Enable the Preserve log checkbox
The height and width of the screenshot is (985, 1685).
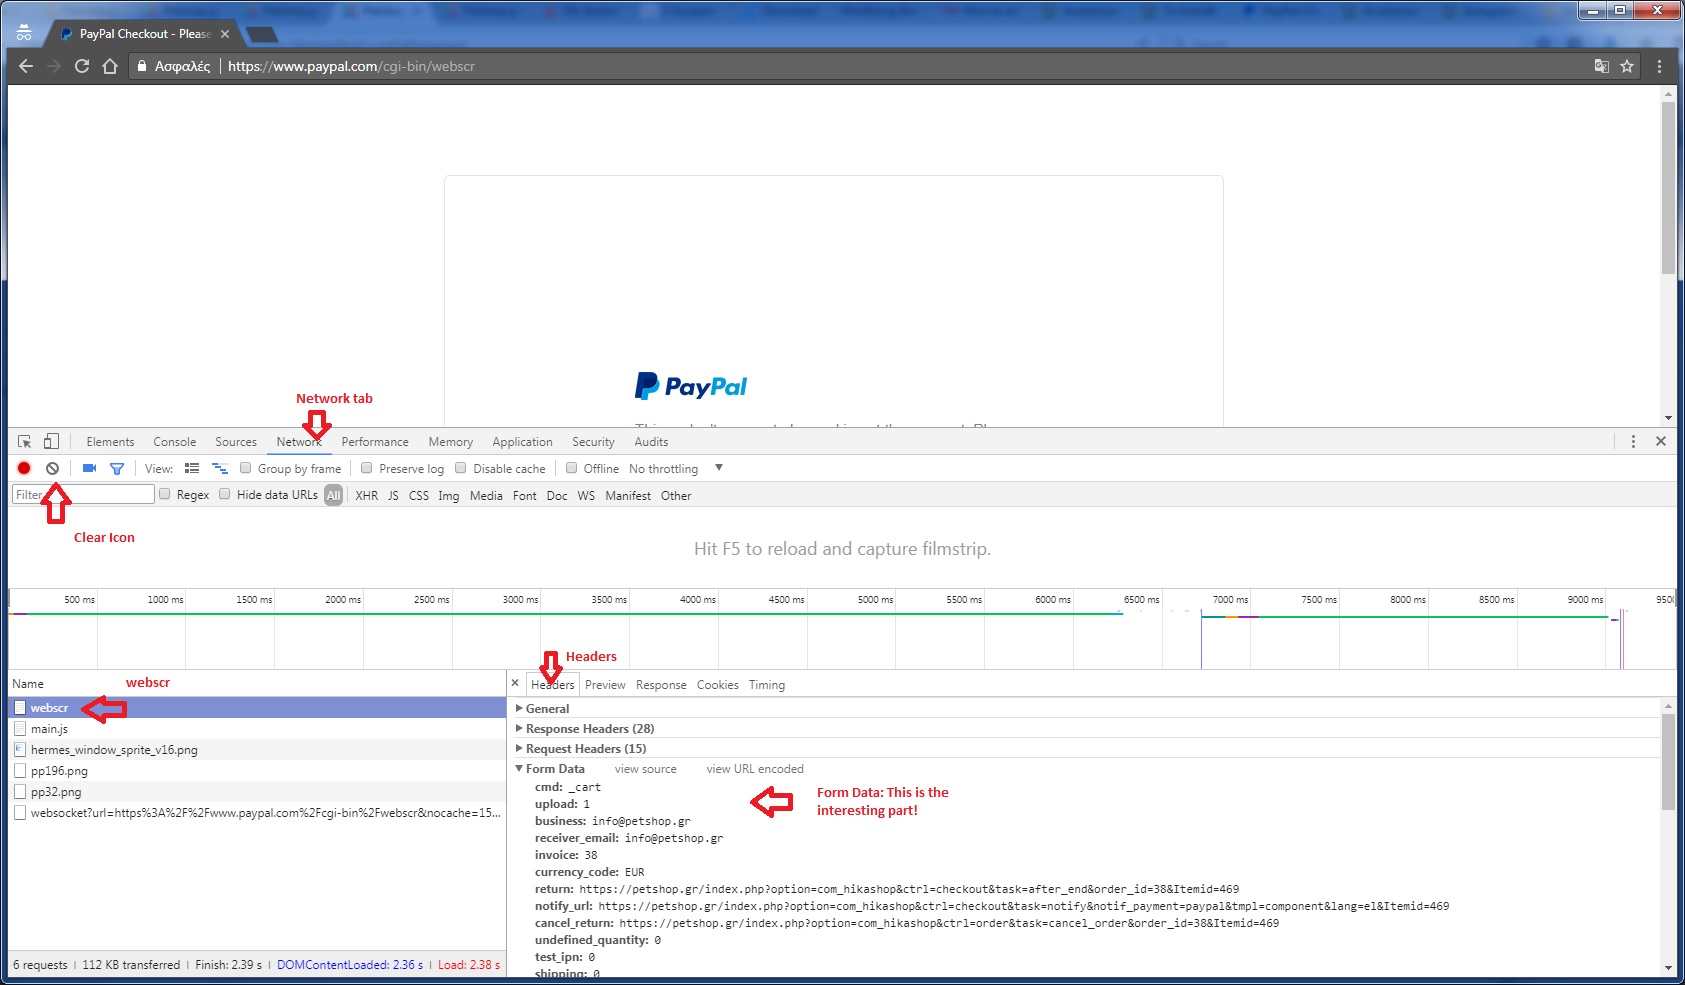pyautogui.click(x=367, y=468)
